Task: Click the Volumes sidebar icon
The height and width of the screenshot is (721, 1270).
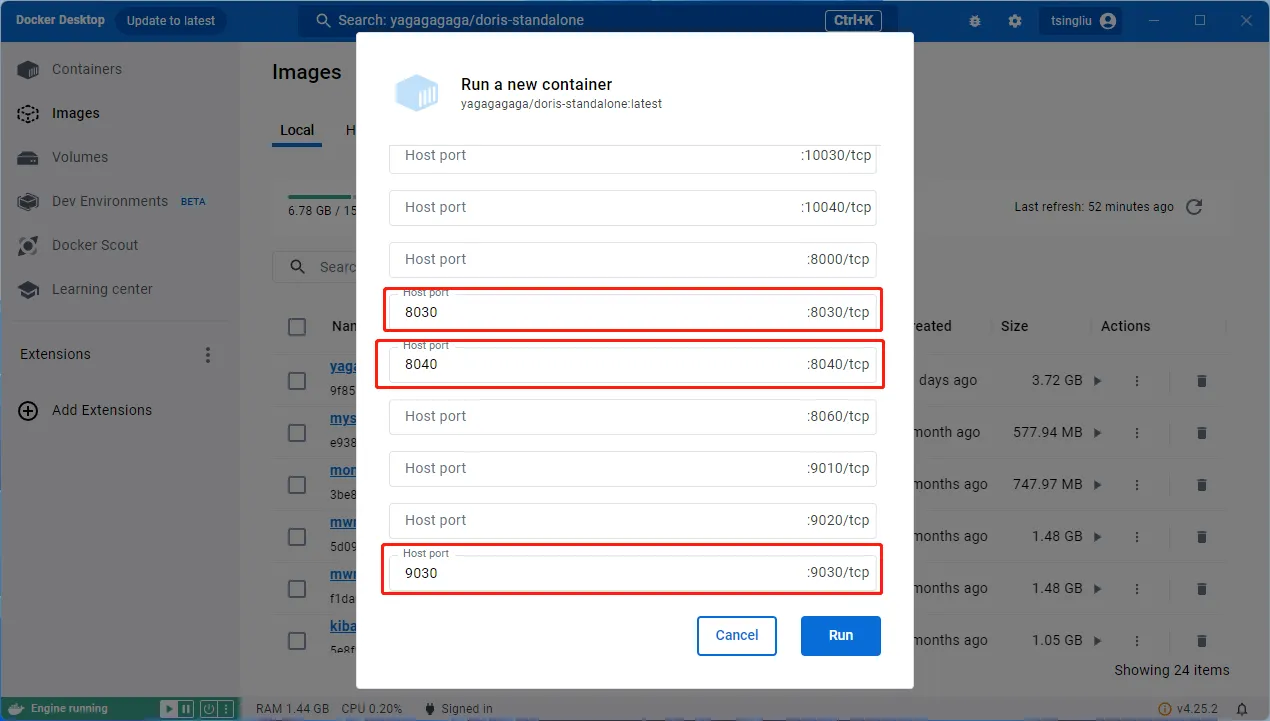Action: coord(28,158)
